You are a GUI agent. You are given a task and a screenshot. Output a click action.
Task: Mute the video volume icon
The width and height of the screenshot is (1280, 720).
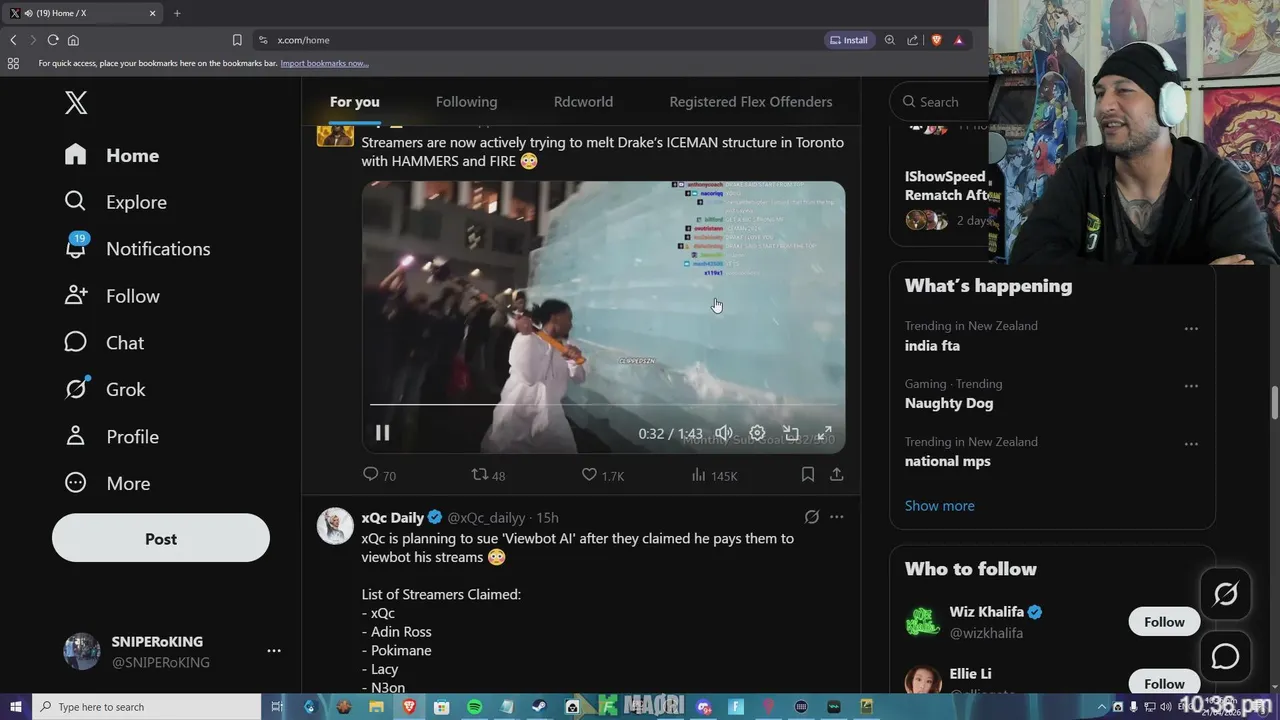click(x=723, y=433)
